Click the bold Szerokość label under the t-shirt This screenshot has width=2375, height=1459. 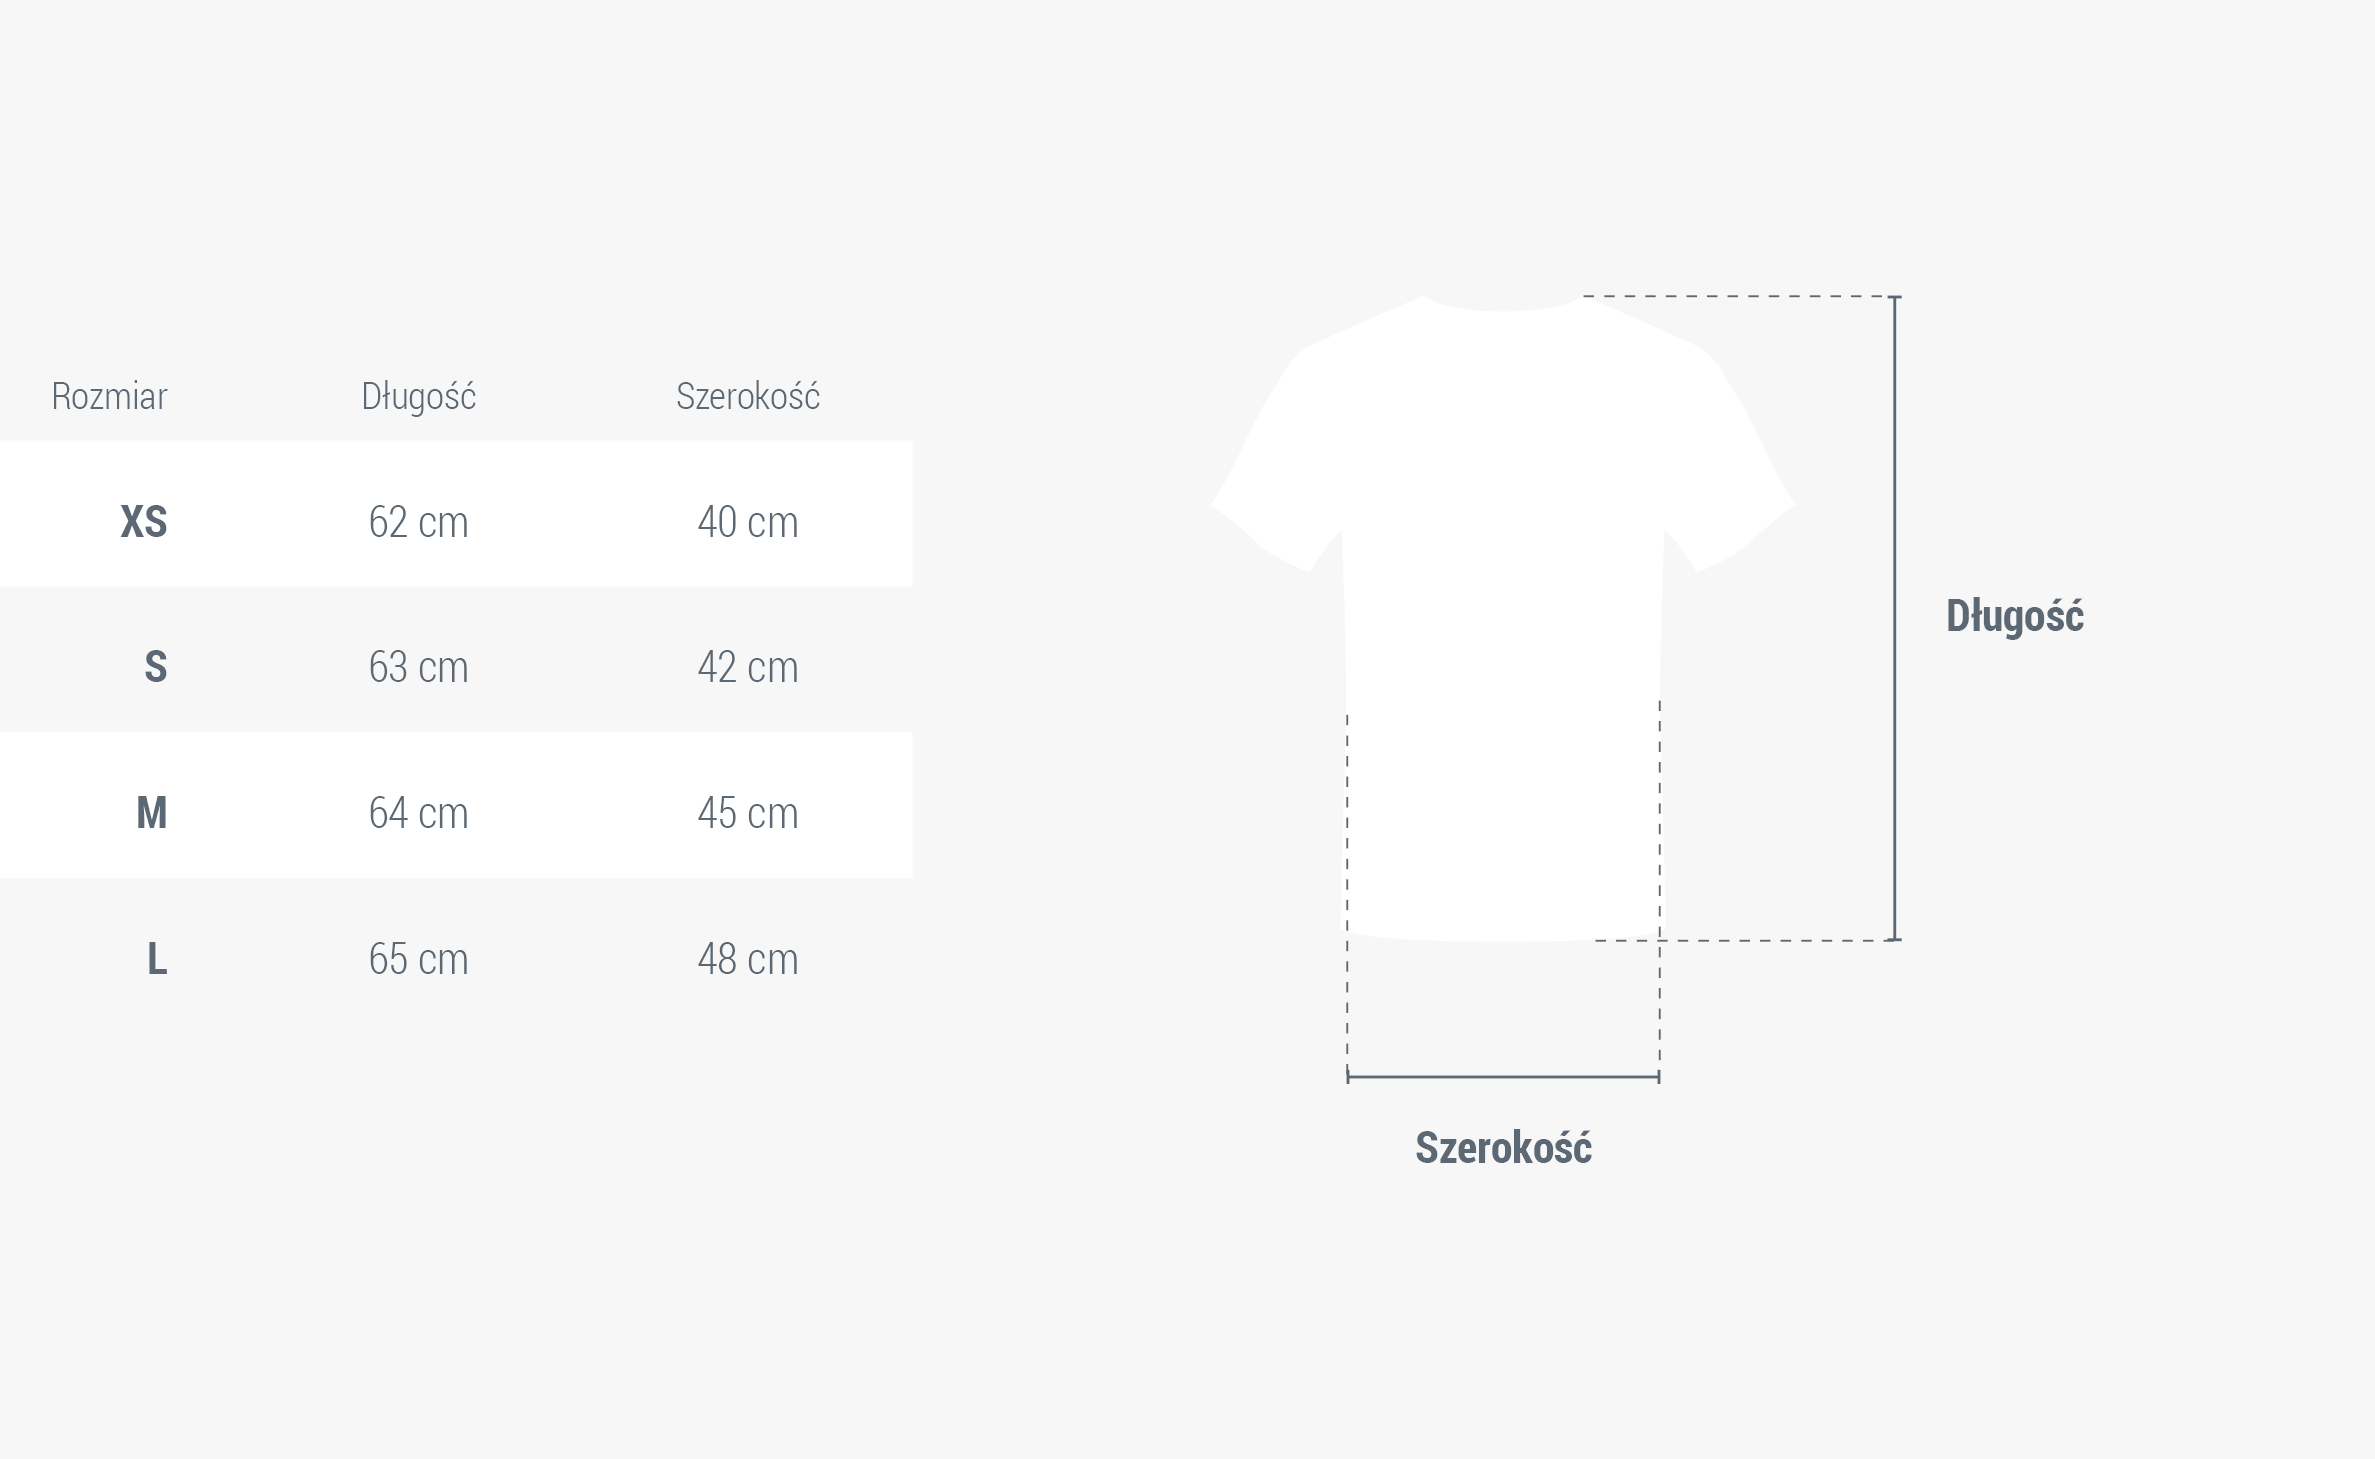(1503, 1148)
